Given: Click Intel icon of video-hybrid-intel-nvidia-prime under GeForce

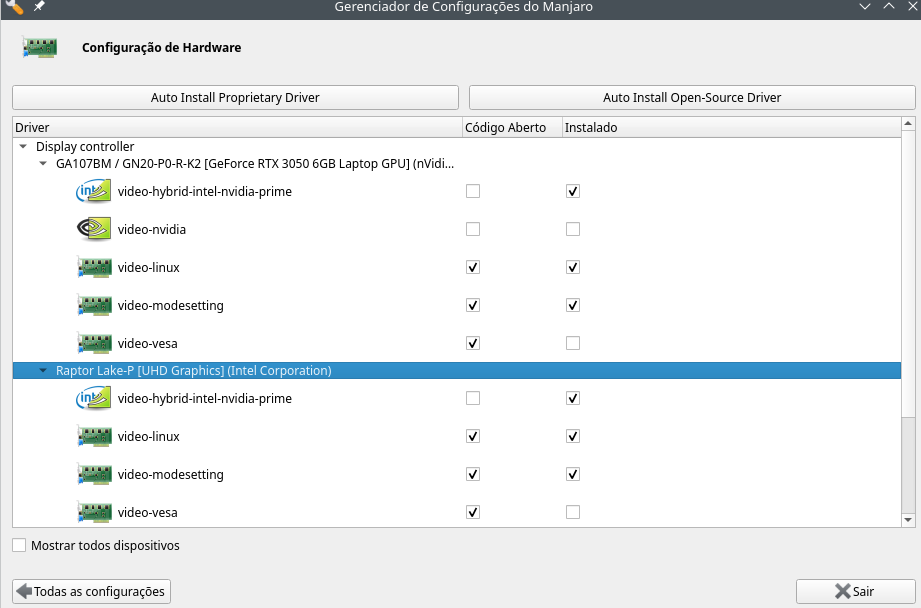Looking at the screenshot, I should point(93,192).
